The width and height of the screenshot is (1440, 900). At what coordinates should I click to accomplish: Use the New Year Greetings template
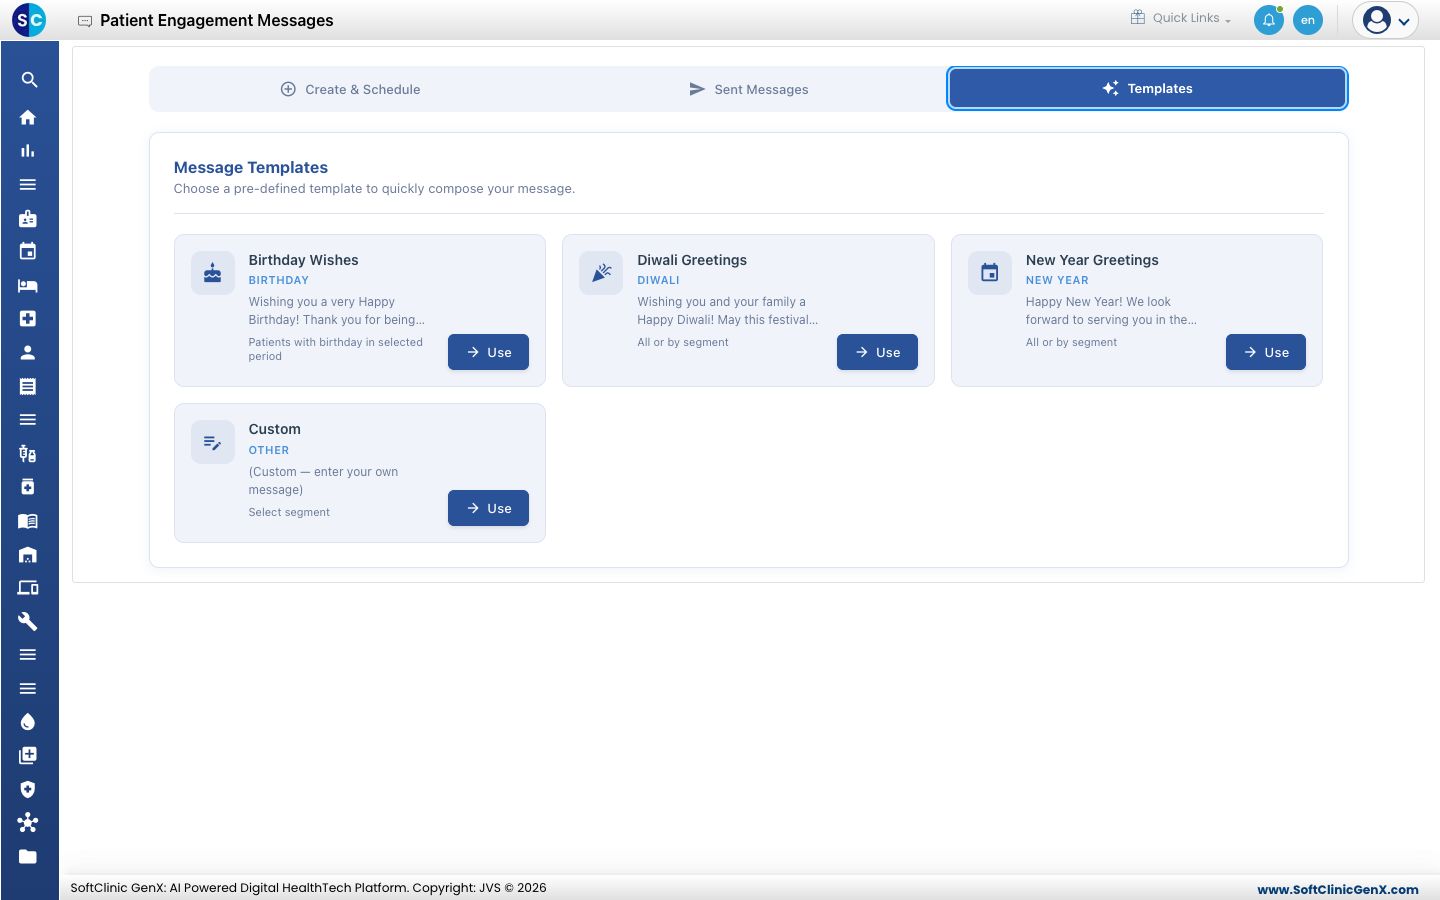pyautogui.click(x=1266, y=352)
